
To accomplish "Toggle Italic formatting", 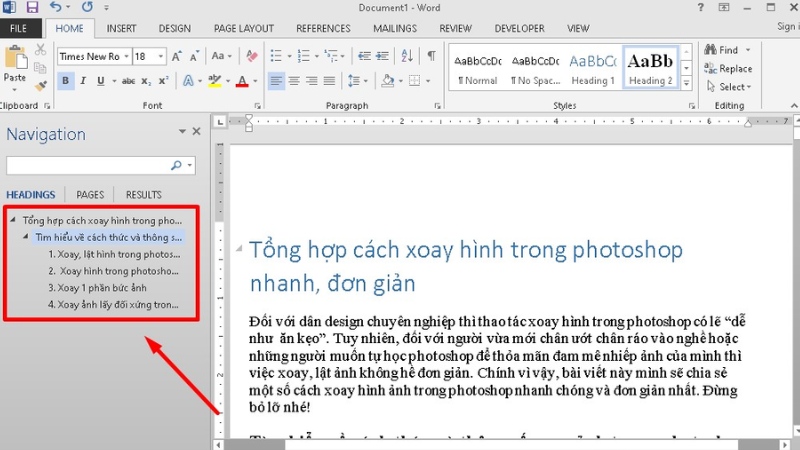I will pos(83,81).
